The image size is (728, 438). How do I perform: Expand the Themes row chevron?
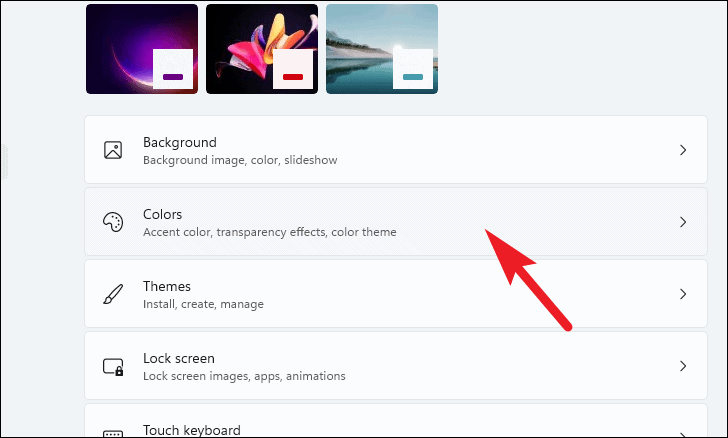pyautogui.click(x=683, y=294)
